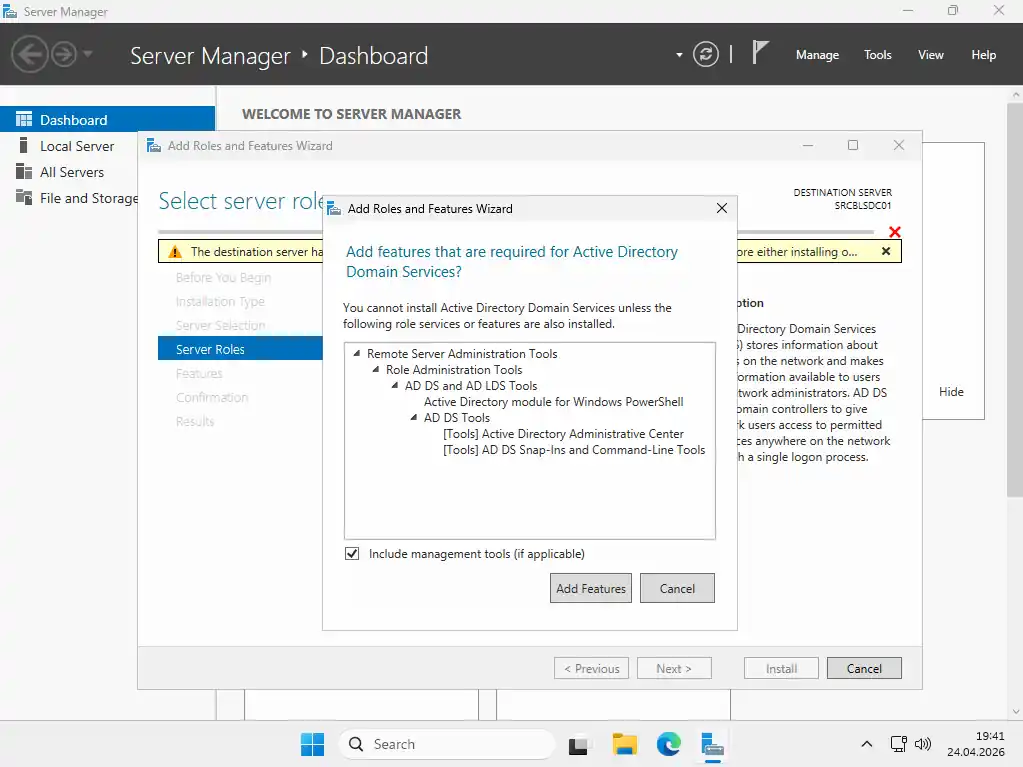This screenshot has width=1023, height=767.
Task: Click the wizard title bar icon
Action: [x=154, y=145]
